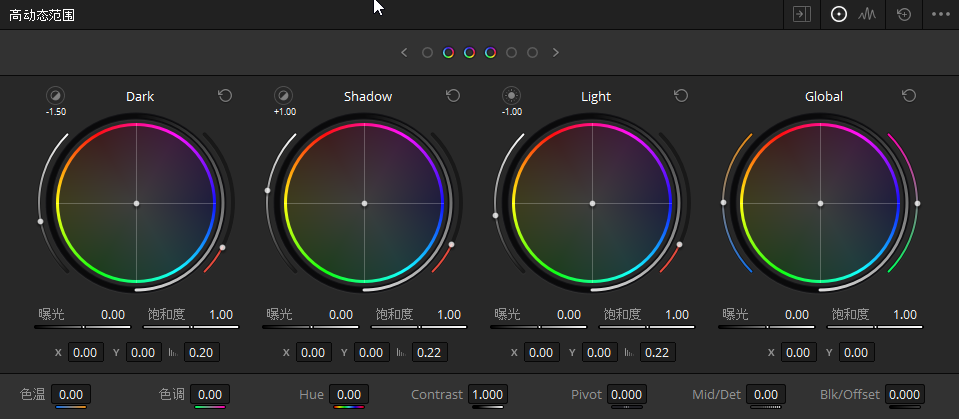Reset the Dark color wheel
This screenshot has height=419, width=959.
coord(225,95)
